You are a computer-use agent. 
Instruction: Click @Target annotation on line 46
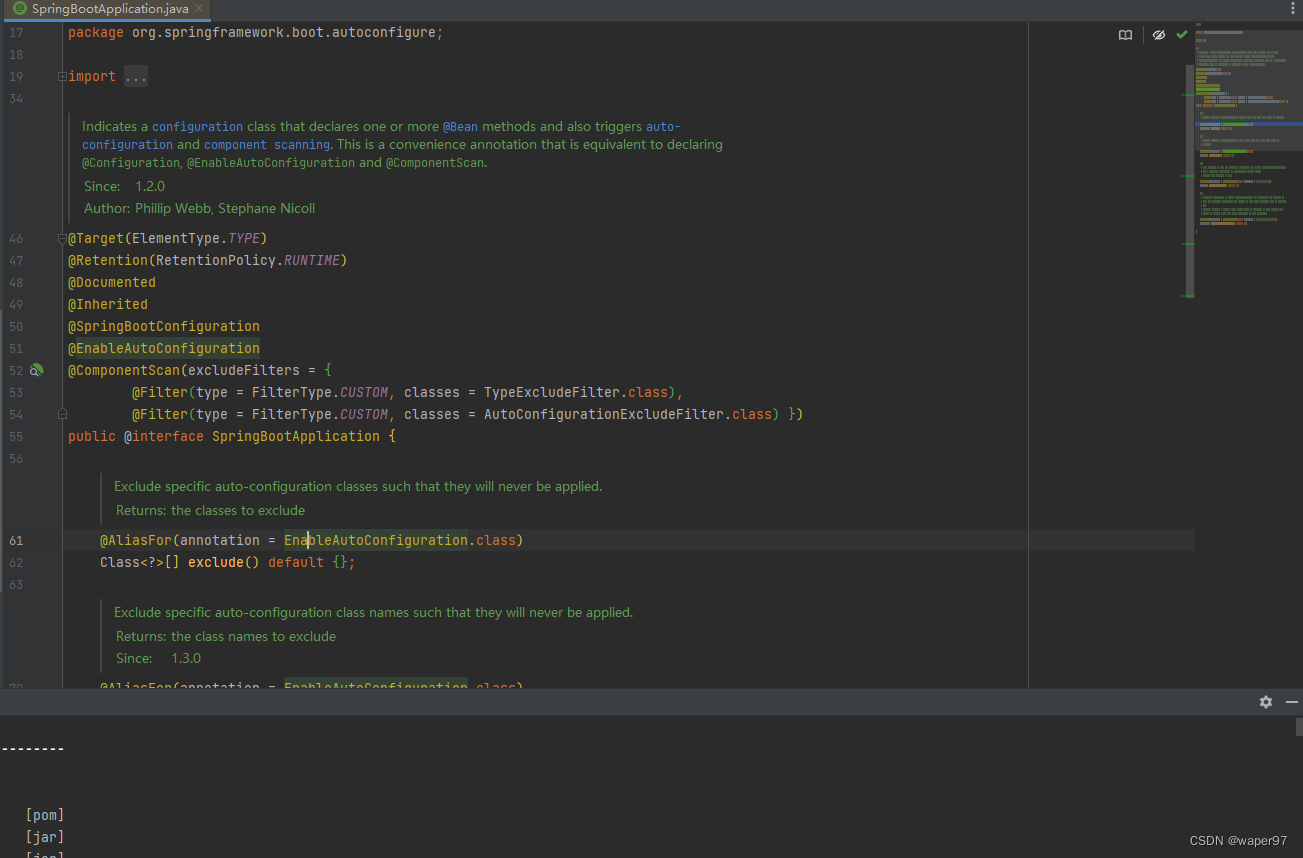tap(96, 238)
